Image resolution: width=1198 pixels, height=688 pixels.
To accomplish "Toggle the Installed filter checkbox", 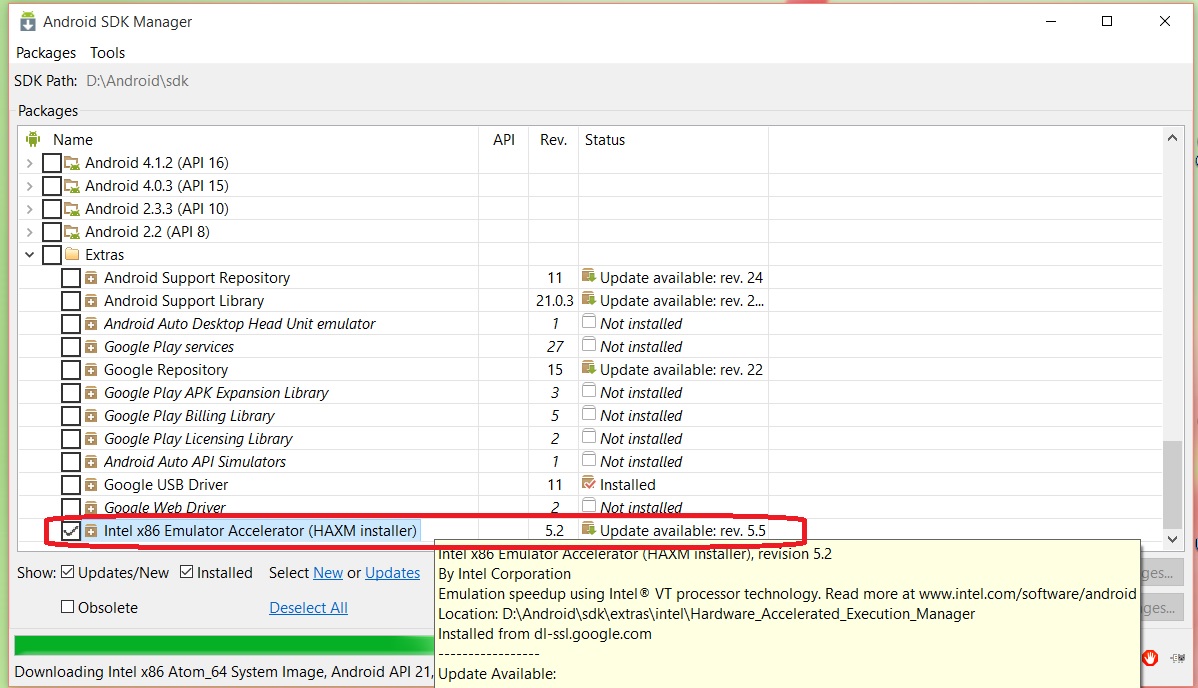I will click(186, 572).
